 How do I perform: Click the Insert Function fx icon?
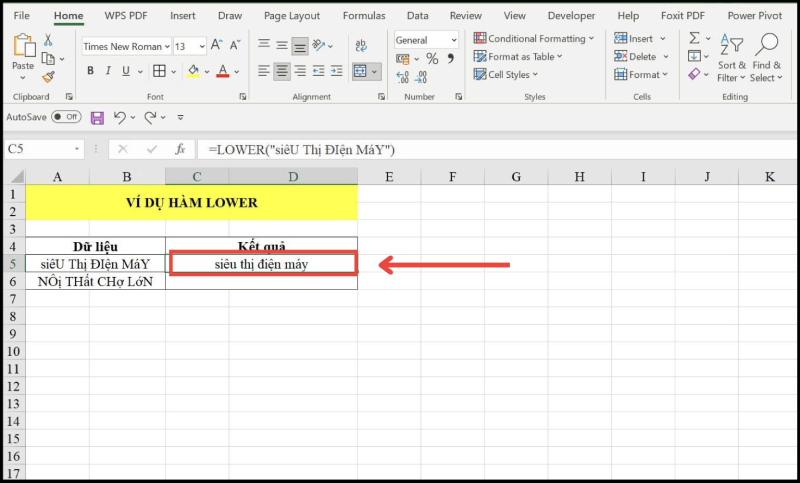180,149
